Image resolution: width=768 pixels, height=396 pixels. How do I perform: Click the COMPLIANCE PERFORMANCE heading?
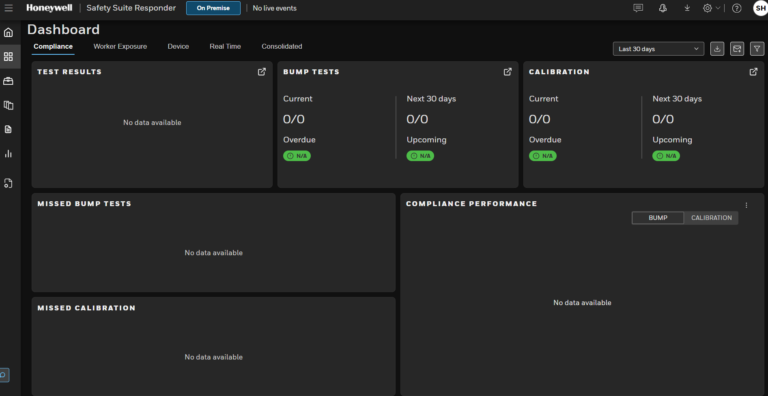[x=472, y=203]
